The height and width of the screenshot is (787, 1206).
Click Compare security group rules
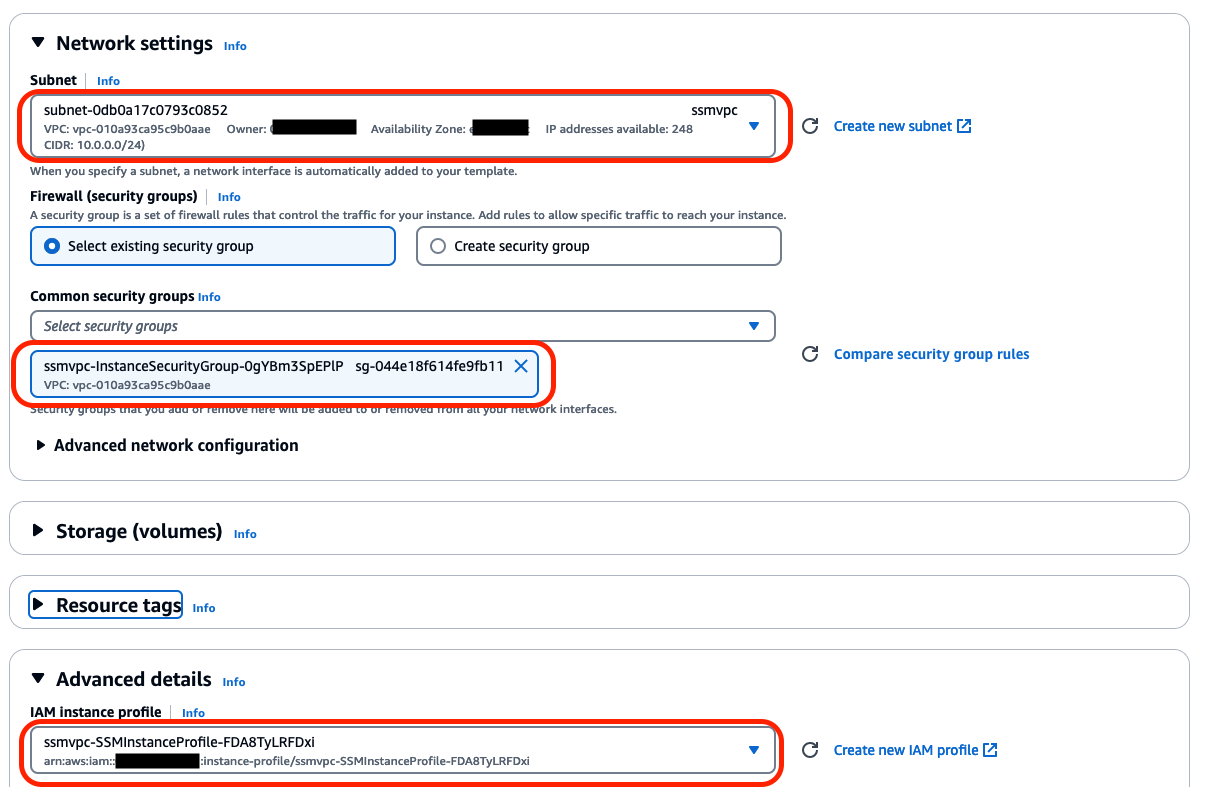click(931, 353)
